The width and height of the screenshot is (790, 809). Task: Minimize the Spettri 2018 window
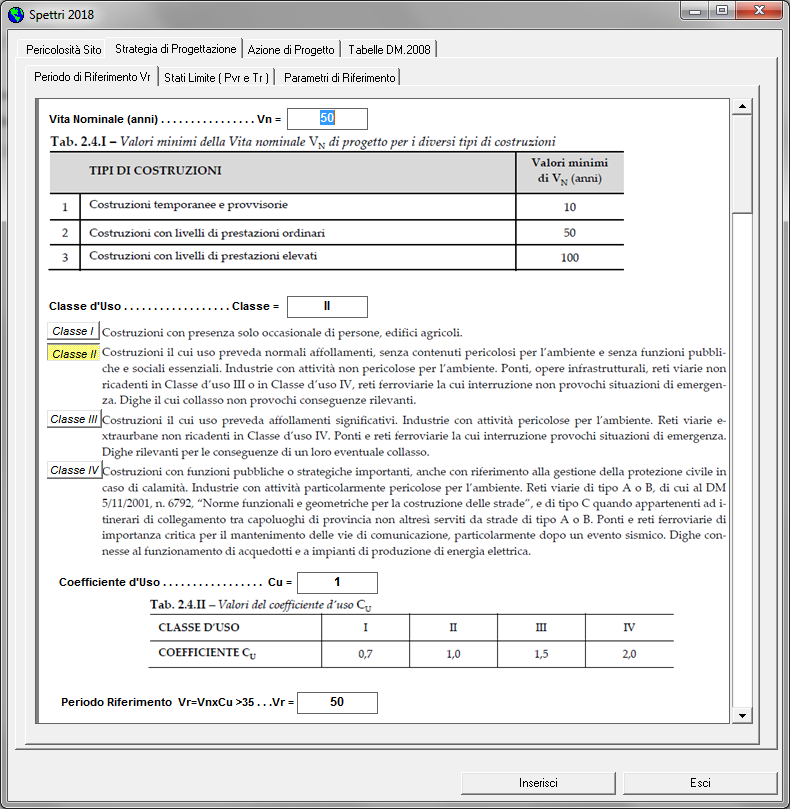(695, 11)
